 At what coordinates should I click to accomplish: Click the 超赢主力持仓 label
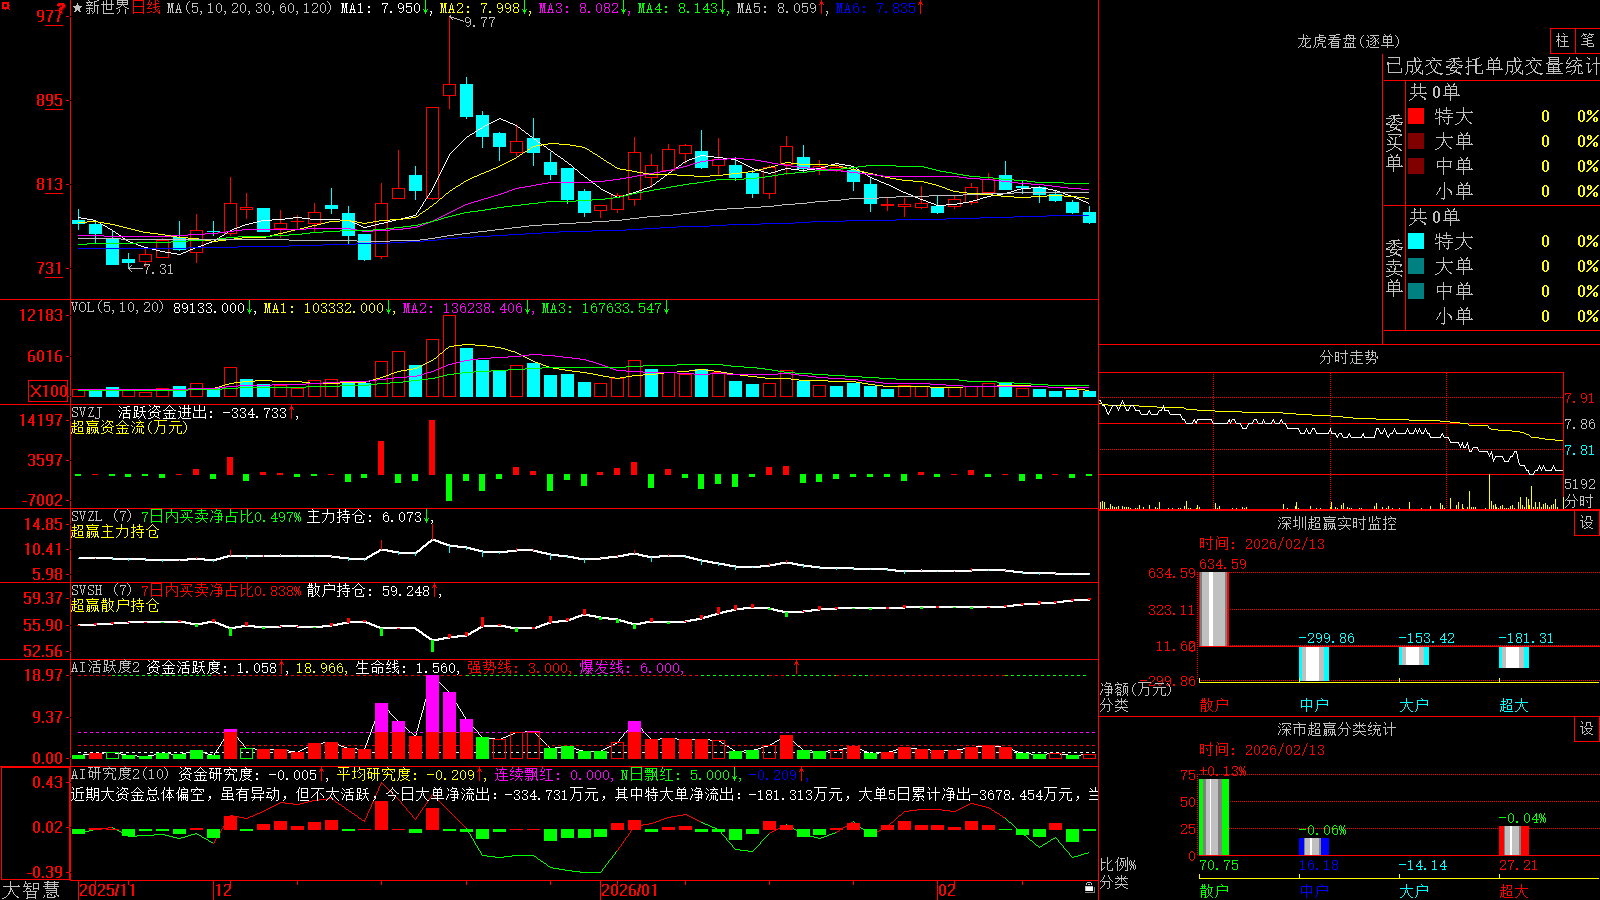[115, 532]
